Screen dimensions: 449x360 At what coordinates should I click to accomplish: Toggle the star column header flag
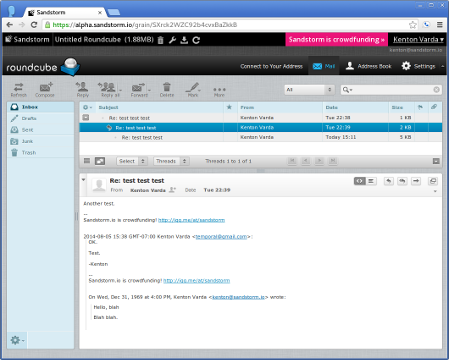[x=229, y=107]
